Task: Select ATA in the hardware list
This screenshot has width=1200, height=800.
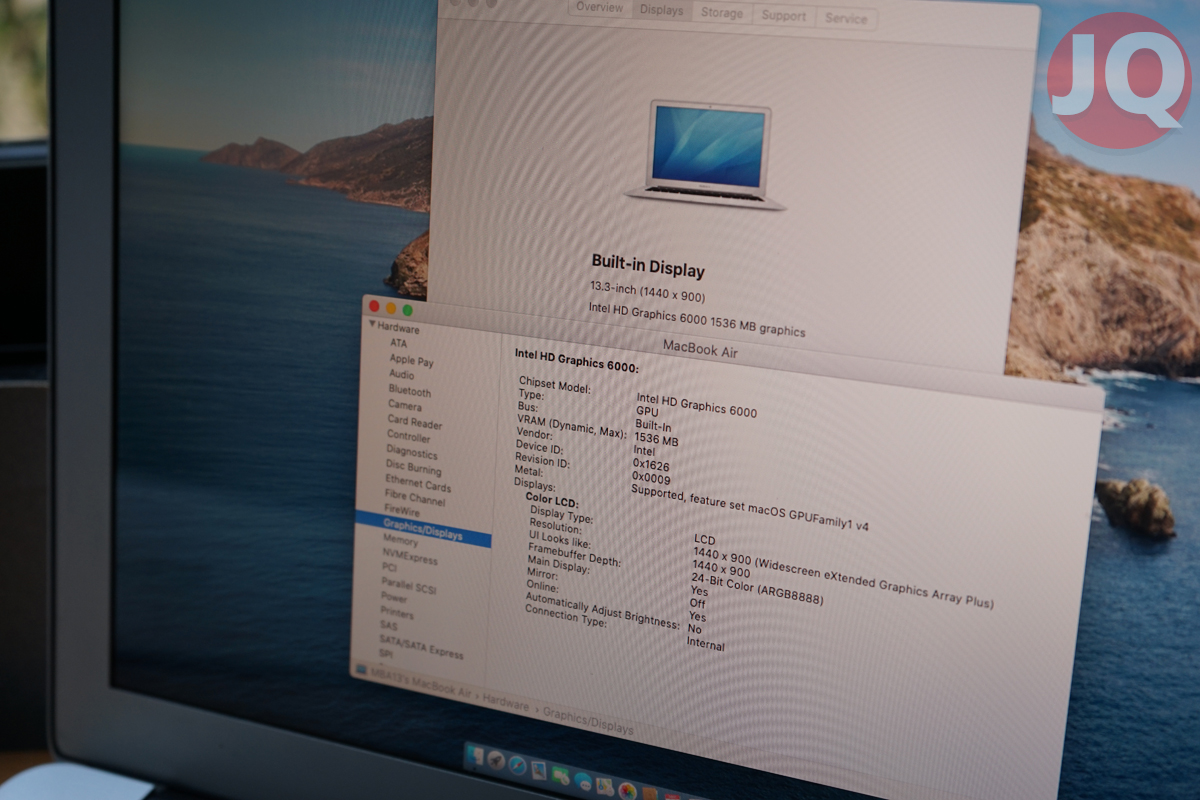Action: tap(399, 343)
